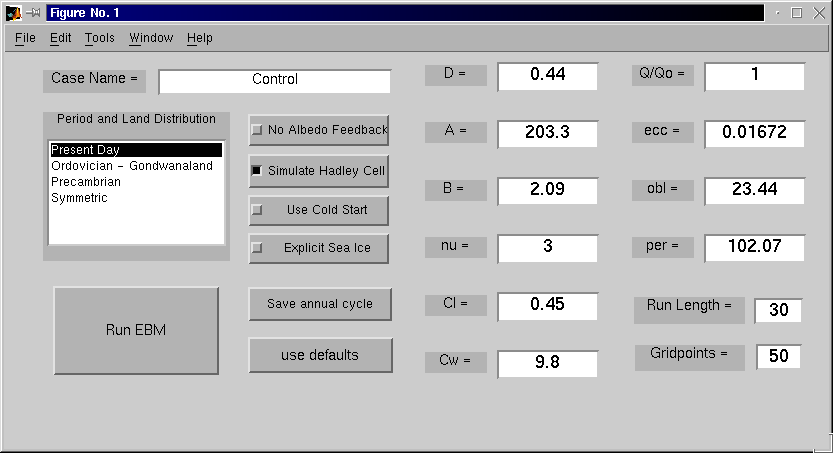
Task: Select Ordovician - Gondwanaland list entry
Action: pyautogui.click(x=136, y=166)
